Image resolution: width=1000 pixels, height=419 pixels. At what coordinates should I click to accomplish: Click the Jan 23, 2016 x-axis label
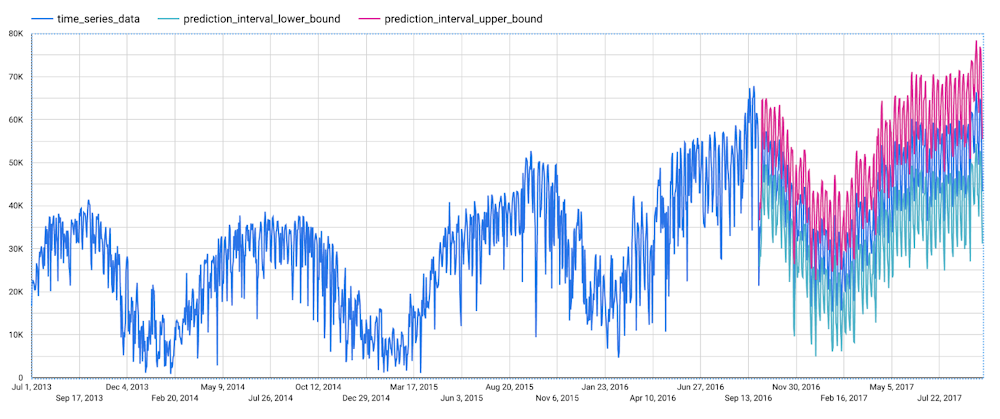pos(605,387)
